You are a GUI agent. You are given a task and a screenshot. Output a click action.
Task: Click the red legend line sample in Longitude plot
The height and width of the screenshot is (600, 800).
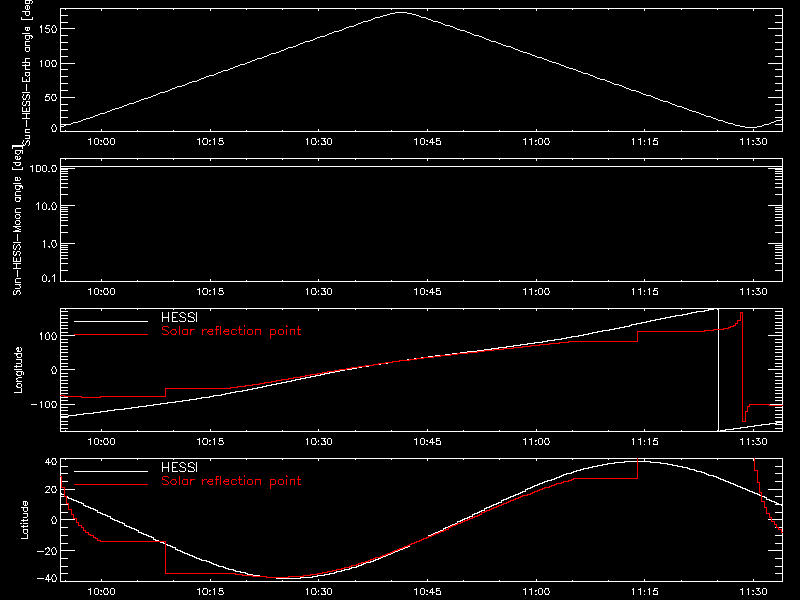tap(111, 335)
